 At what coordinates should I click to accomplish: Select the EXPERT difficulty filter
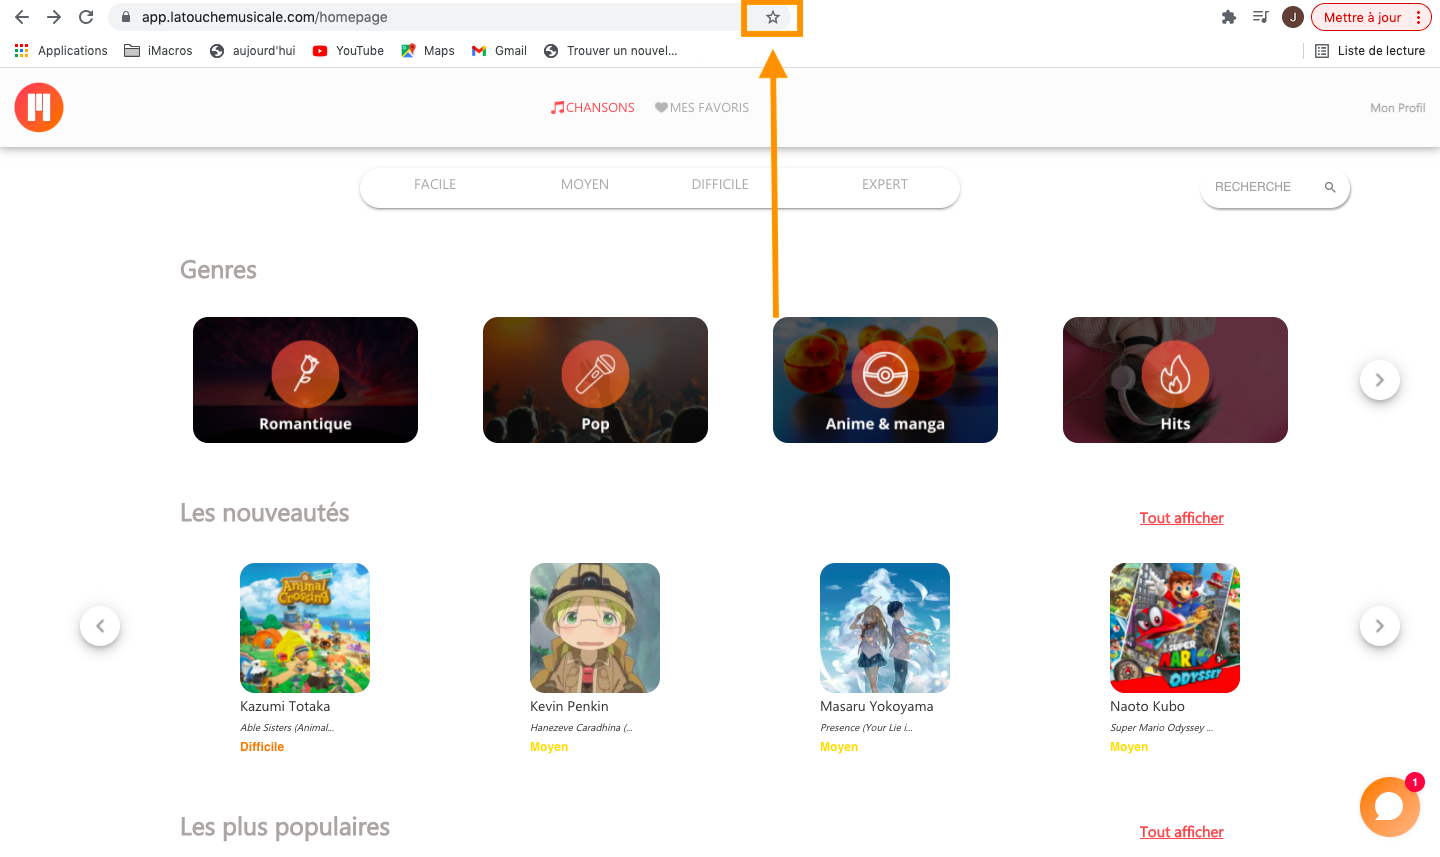[x=885, y=184]
